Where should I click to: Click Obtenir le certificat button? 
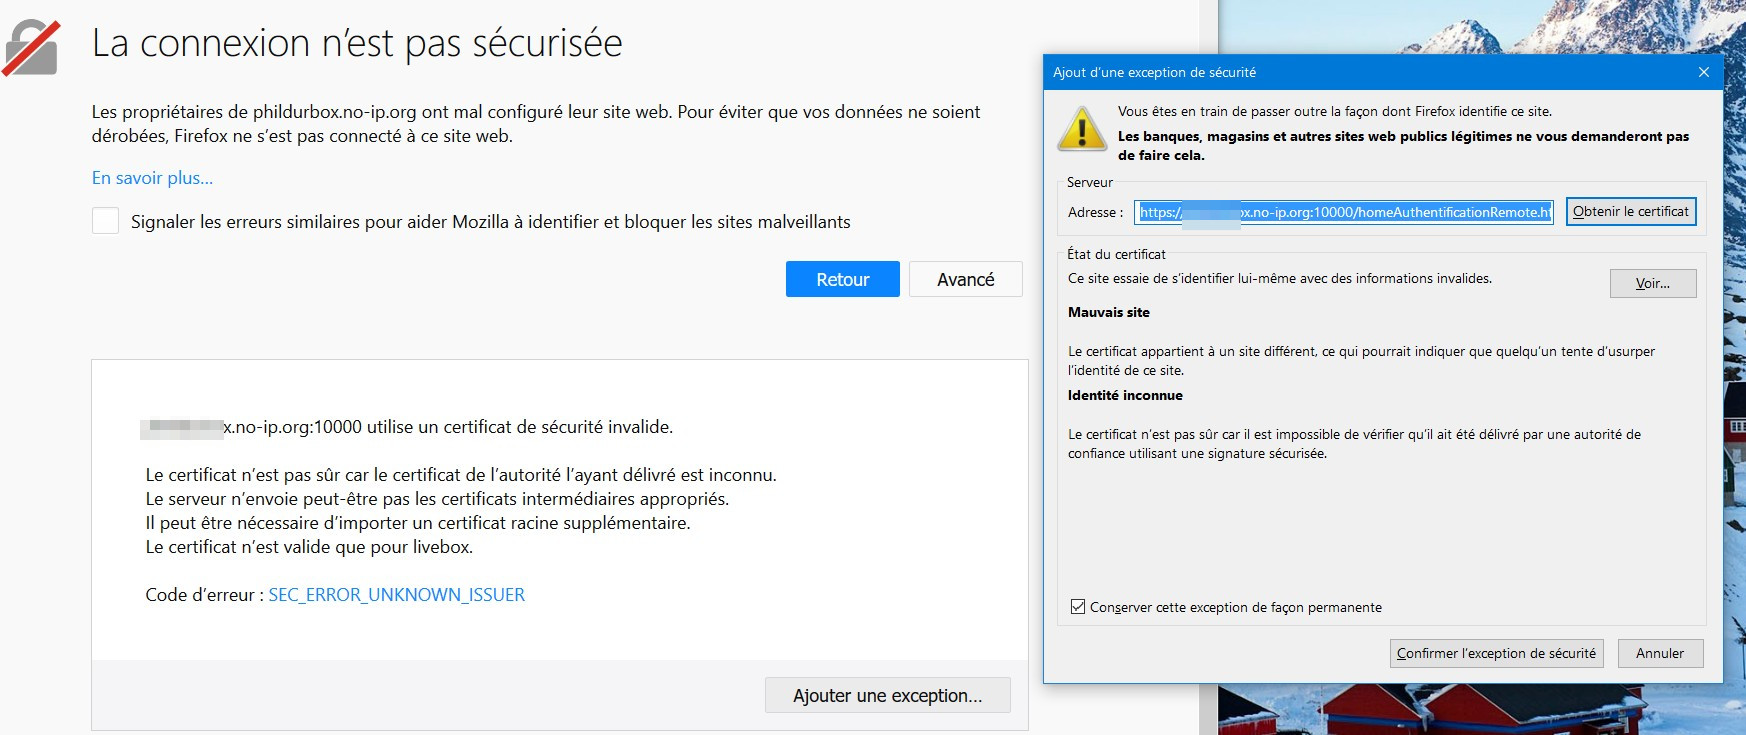tap(1631, 211)
